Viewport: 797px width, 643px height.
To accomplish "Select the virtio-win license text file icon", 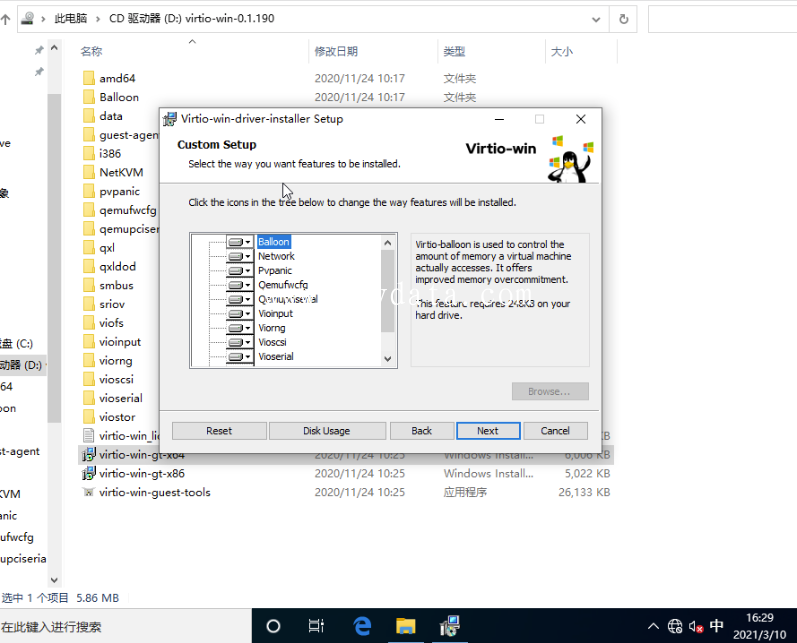I will [x=89, y=436].
